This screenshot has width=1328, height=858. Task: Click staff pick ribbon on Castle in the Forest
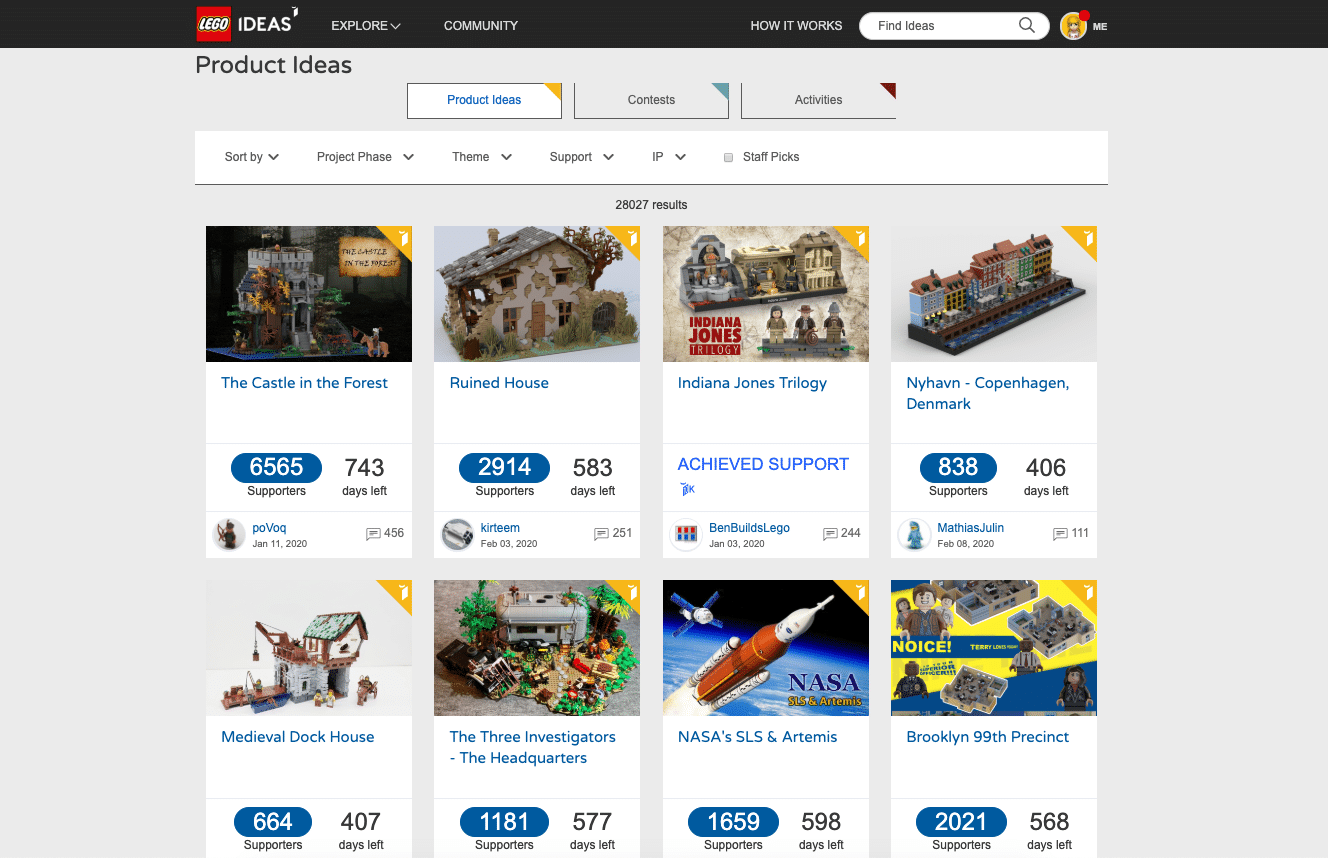[400, 238]
